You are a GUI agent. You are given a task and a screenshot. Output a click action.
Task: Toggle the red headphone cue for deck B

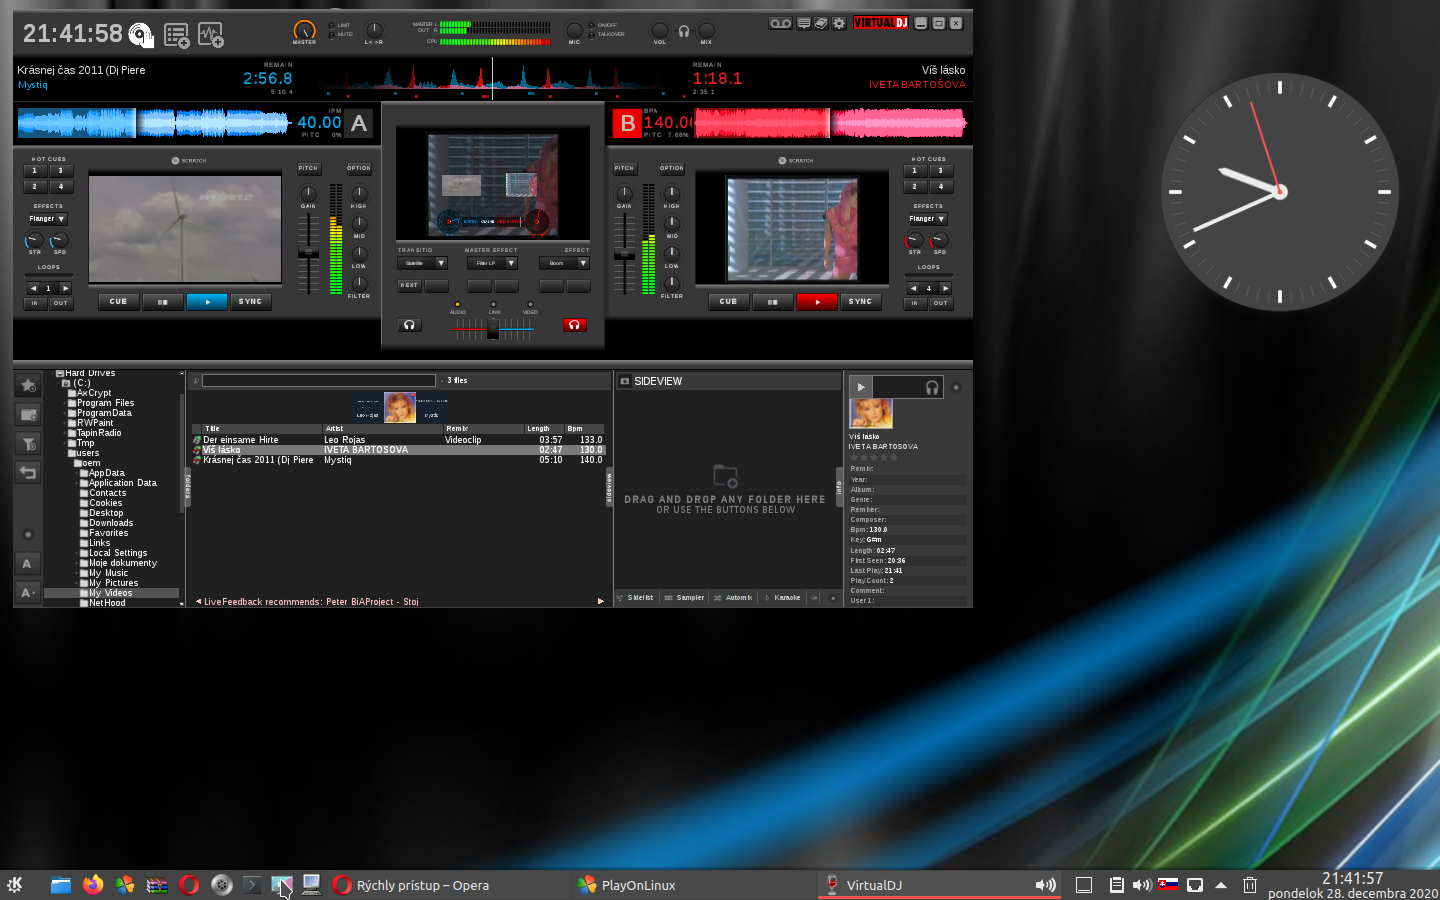(574, 325)
